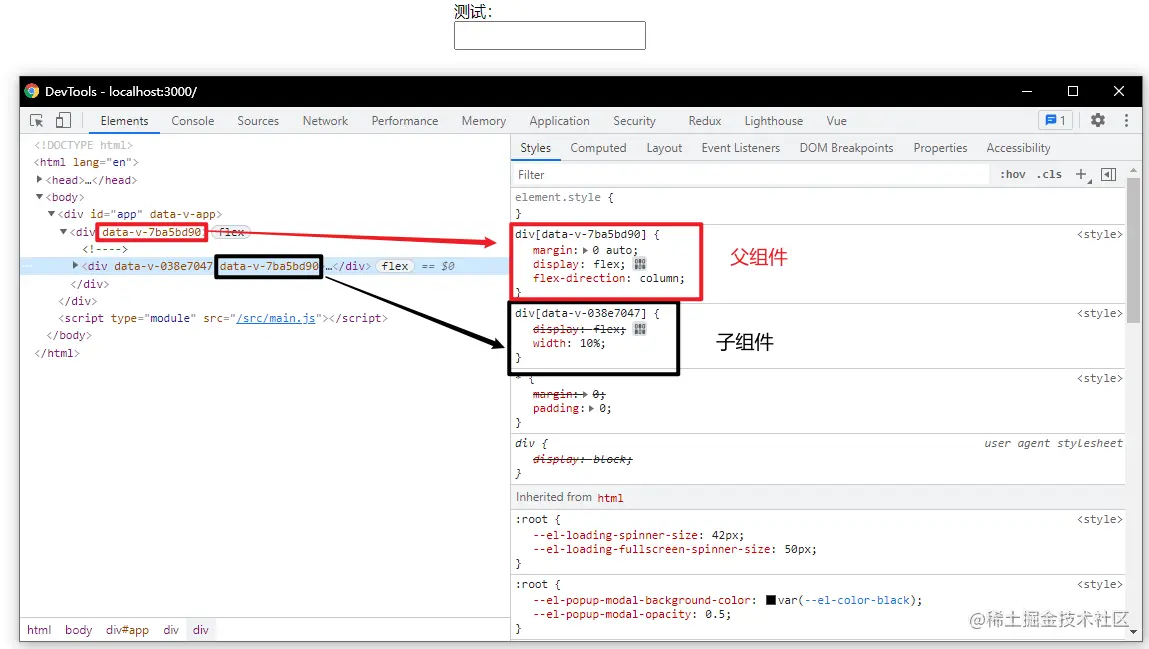Open the Event Listeners pane tab
Image resolution: width=1149 pixels, height=649 pixels.
coord(741,148)
